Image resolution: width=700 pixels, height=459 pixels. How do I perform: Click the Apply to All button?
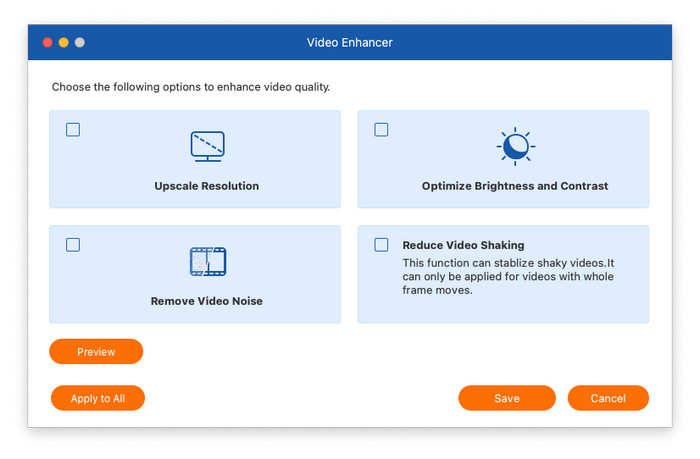click(98, 398)
